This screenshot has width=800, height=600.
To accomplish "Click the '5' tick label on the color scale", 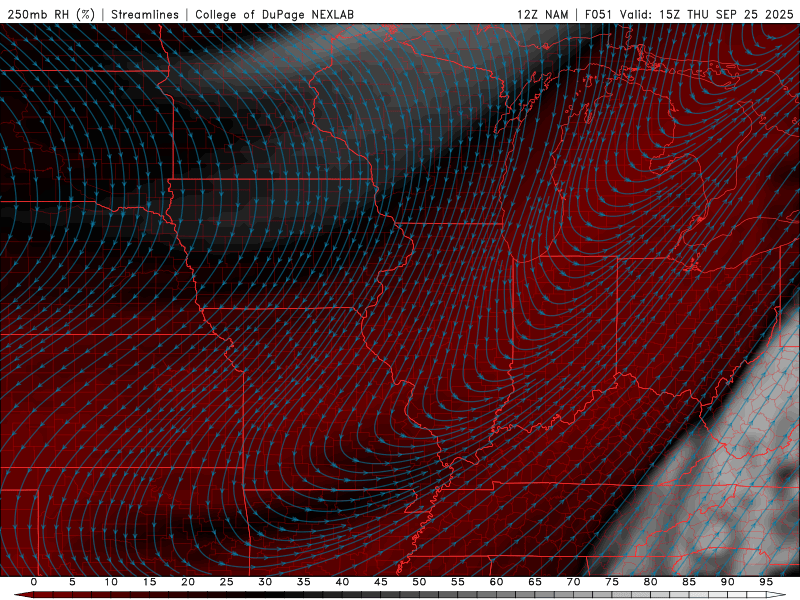I will [72, 582].
